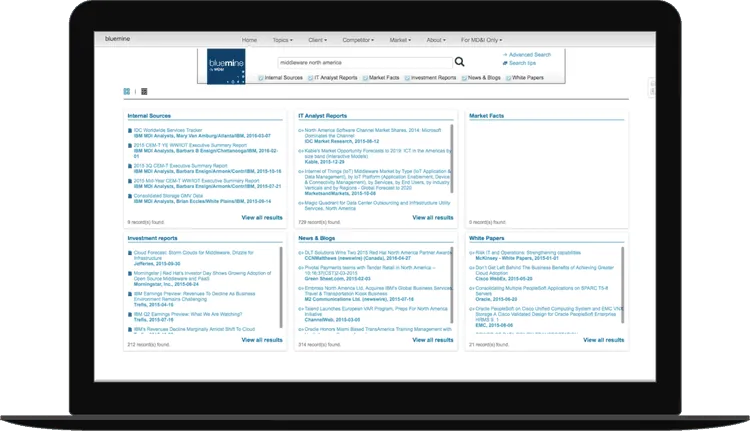Screen dimensions: 750x431
Task: Click external-link icon for Internet of Things Middleware Market
Action: 301,171
